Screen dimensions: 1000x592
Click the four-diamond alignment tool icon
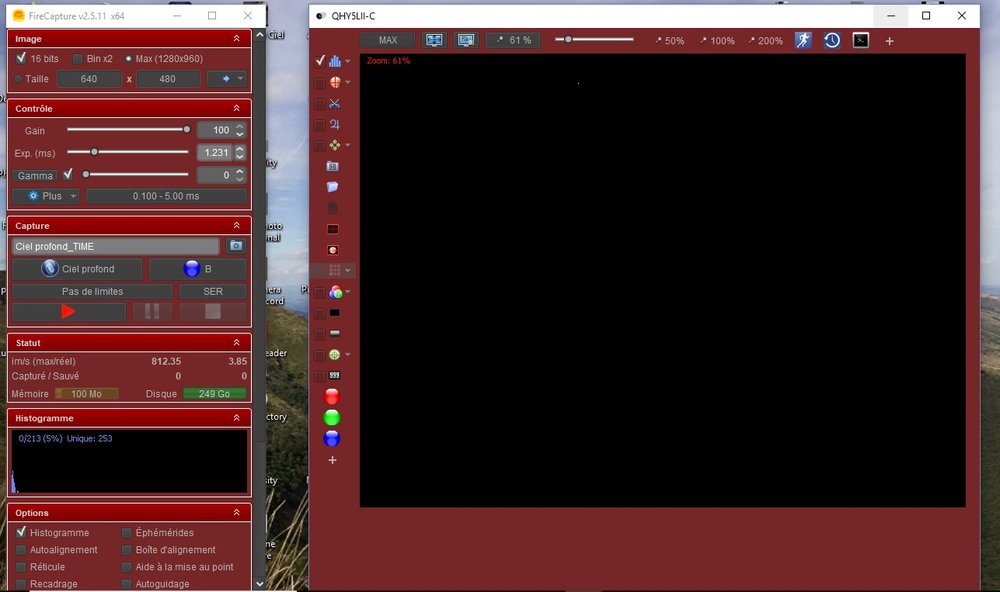335,145
